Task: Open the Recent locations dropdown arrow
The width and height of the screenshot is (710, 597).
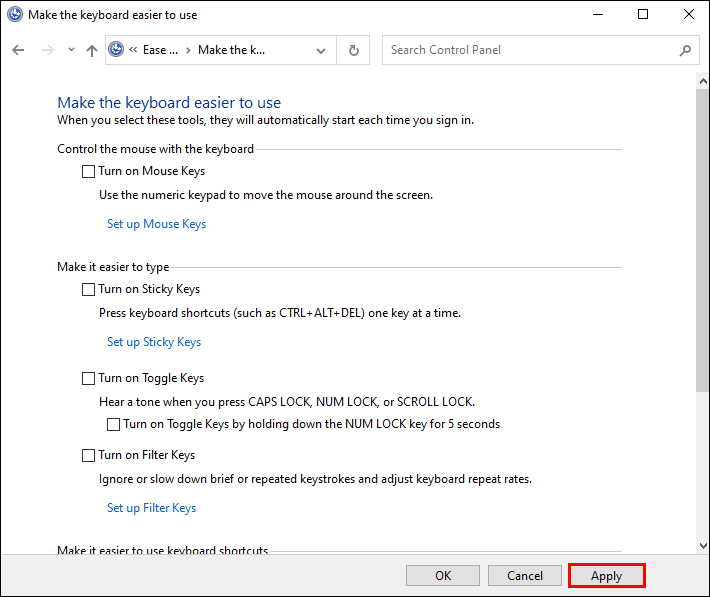Action: point(70,50)
